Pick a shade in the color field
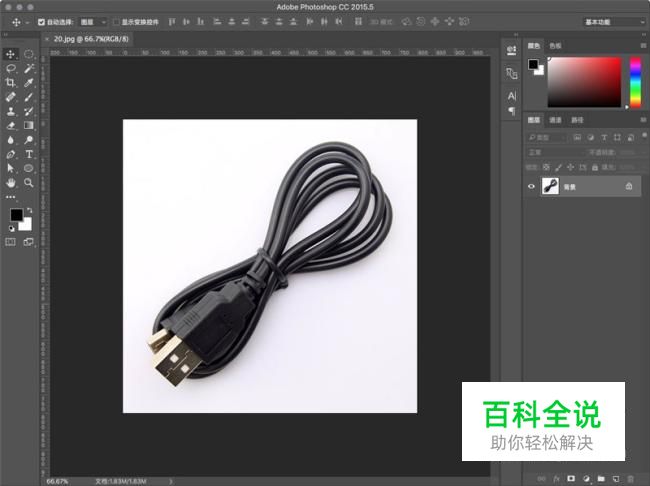This screenshot has width=650, height=486. [585, 82]
